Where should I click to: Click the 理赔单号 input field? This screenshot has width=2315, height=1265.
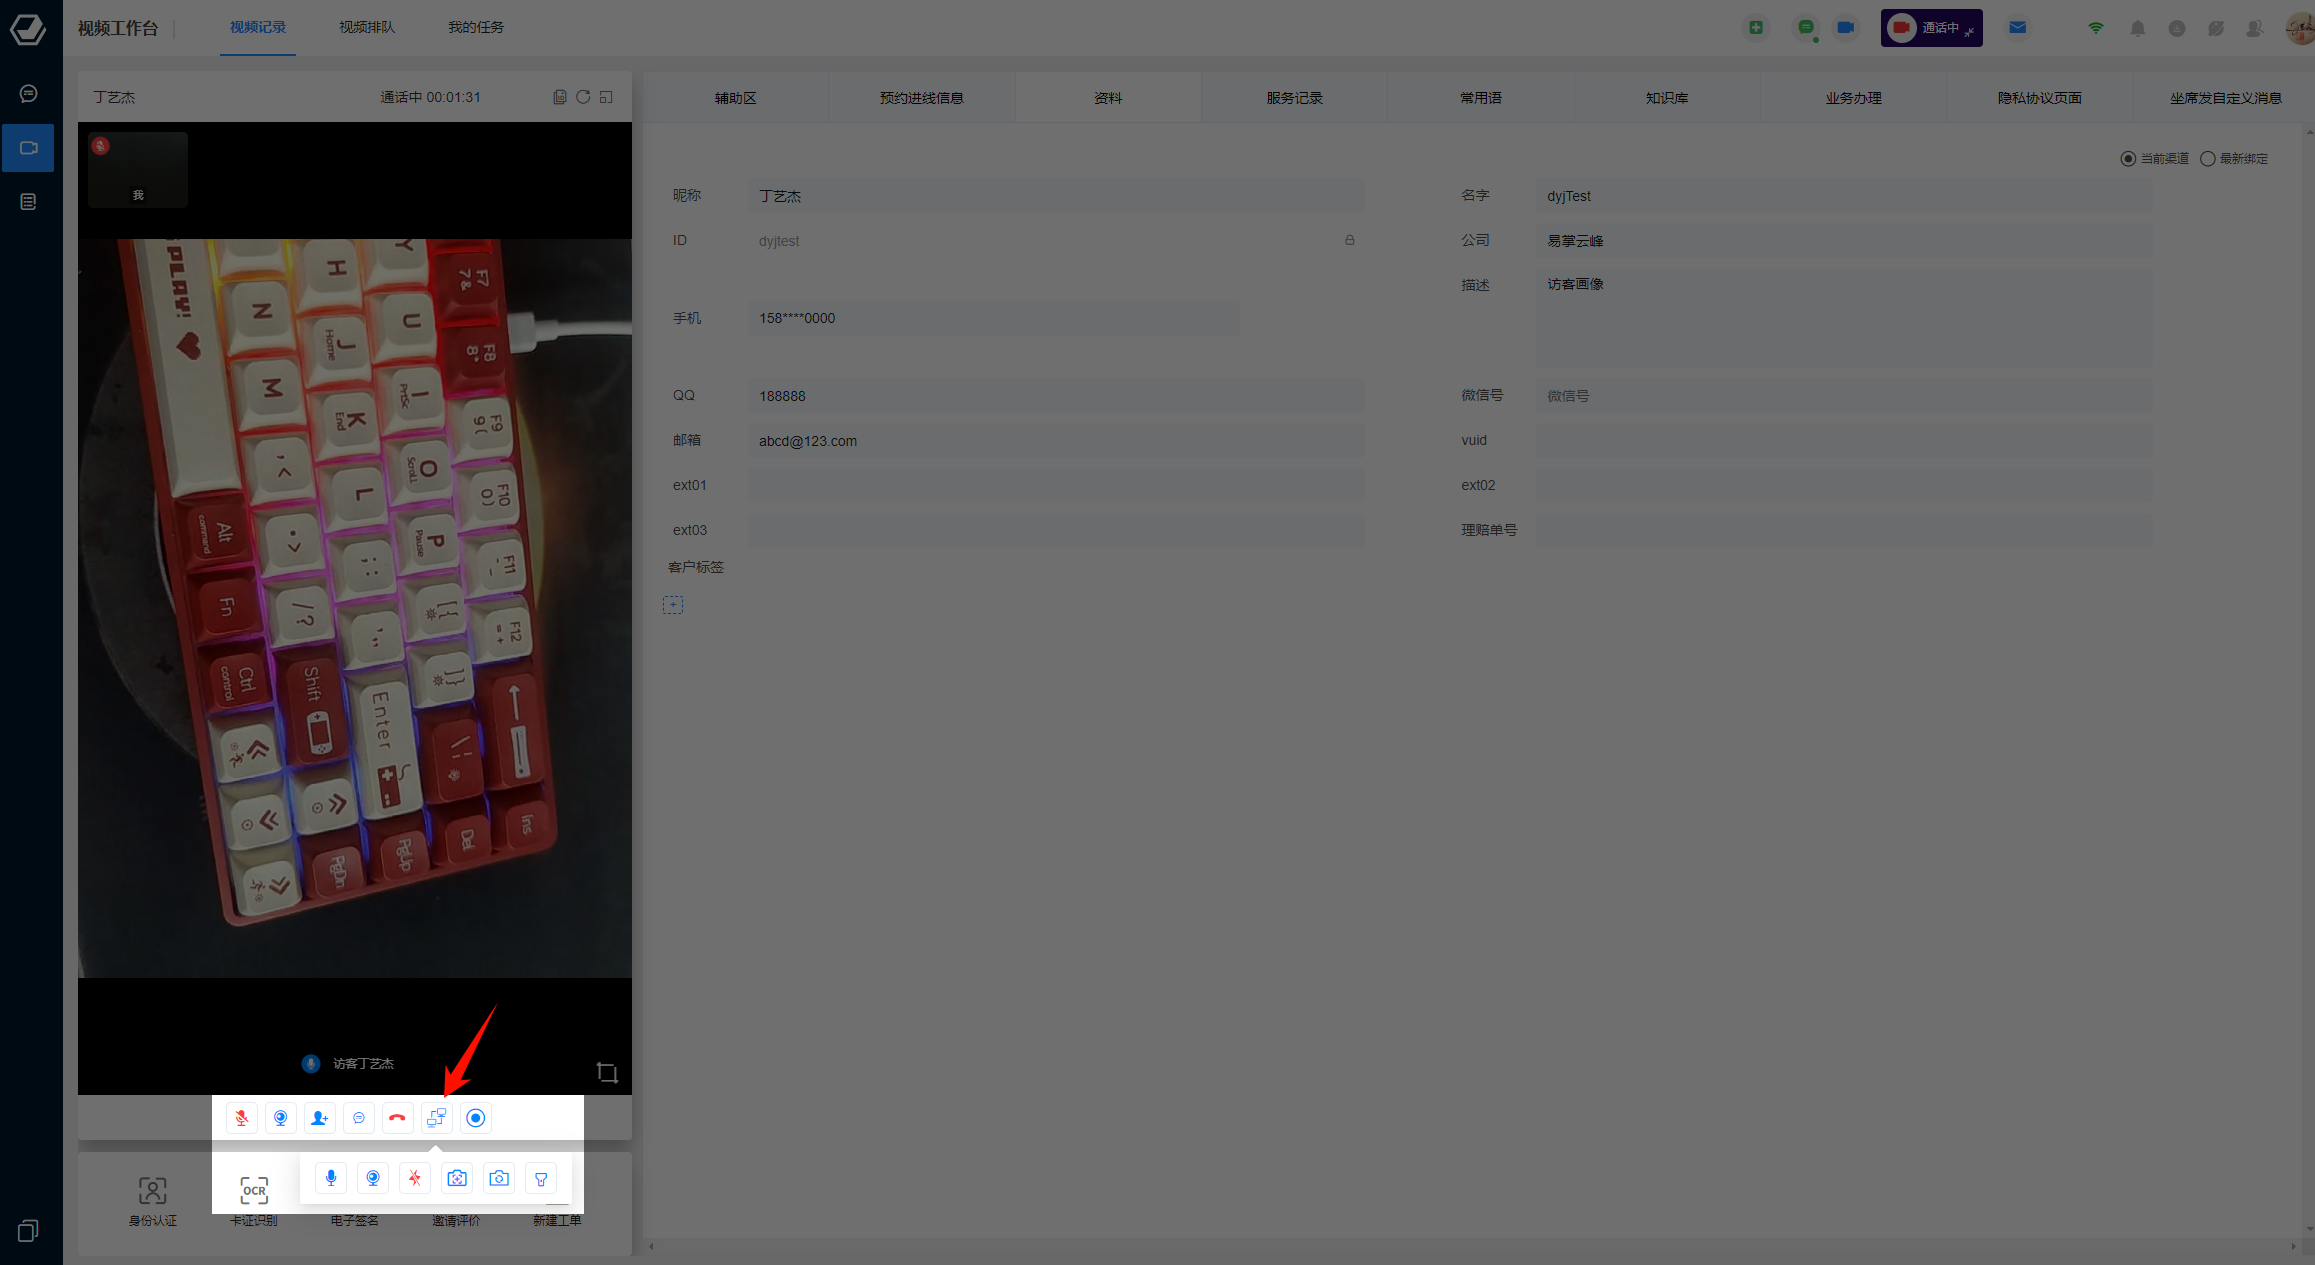[1845, 530]
